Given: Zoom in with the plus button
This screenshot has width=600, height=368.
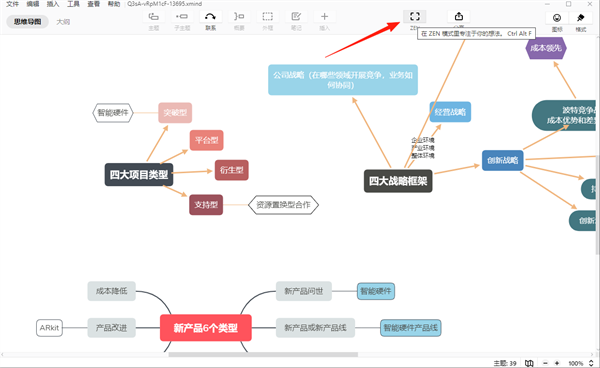Looking at the screenshot, I should [x=557, y=363].
